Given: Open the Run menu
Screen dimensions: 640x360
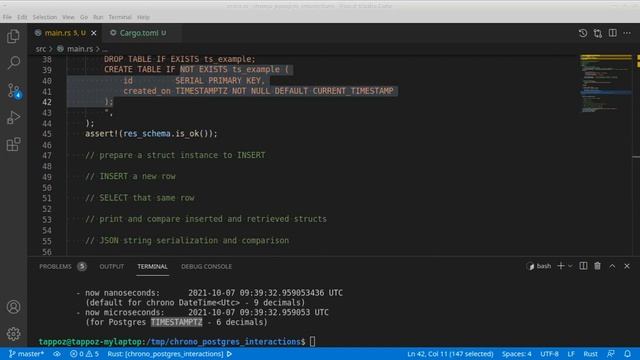Looking at the screenshot, I should 98,17.
